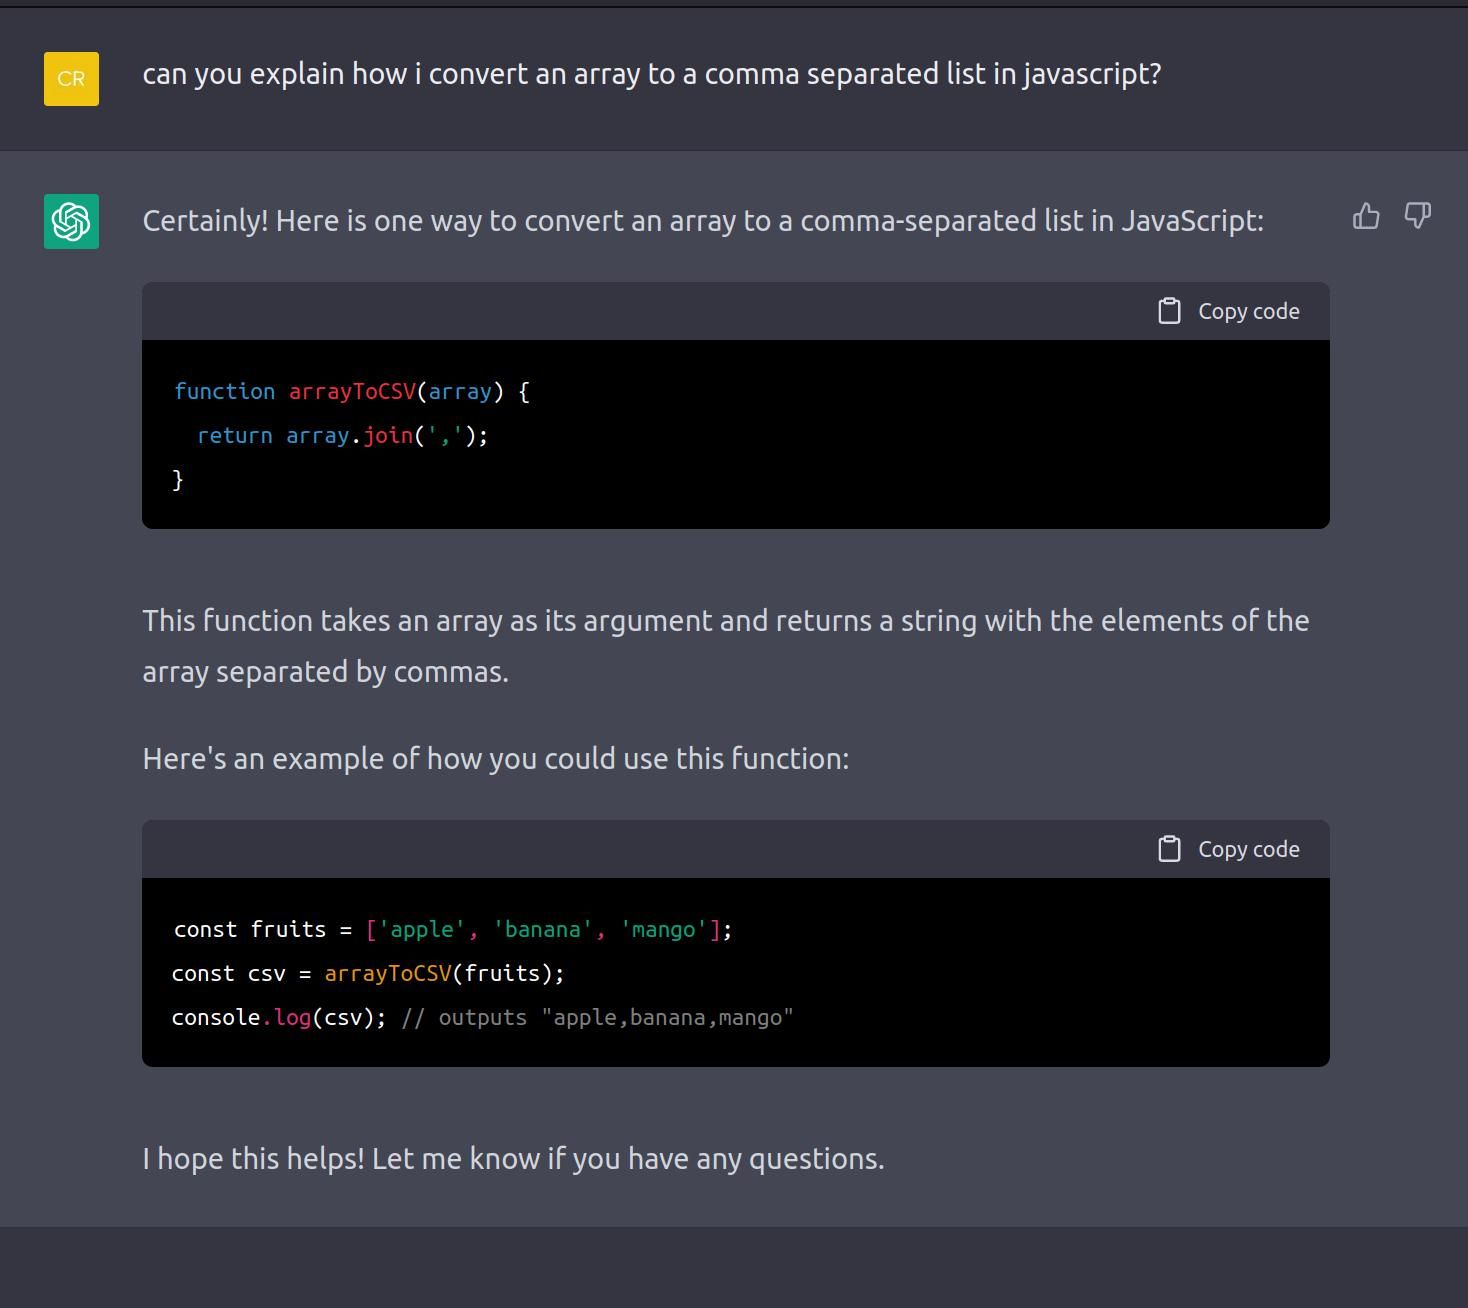The height and width of the screenshot is (1308, 1468).
Task: Click the thumbs down icon on the response
Action: 1417,216
